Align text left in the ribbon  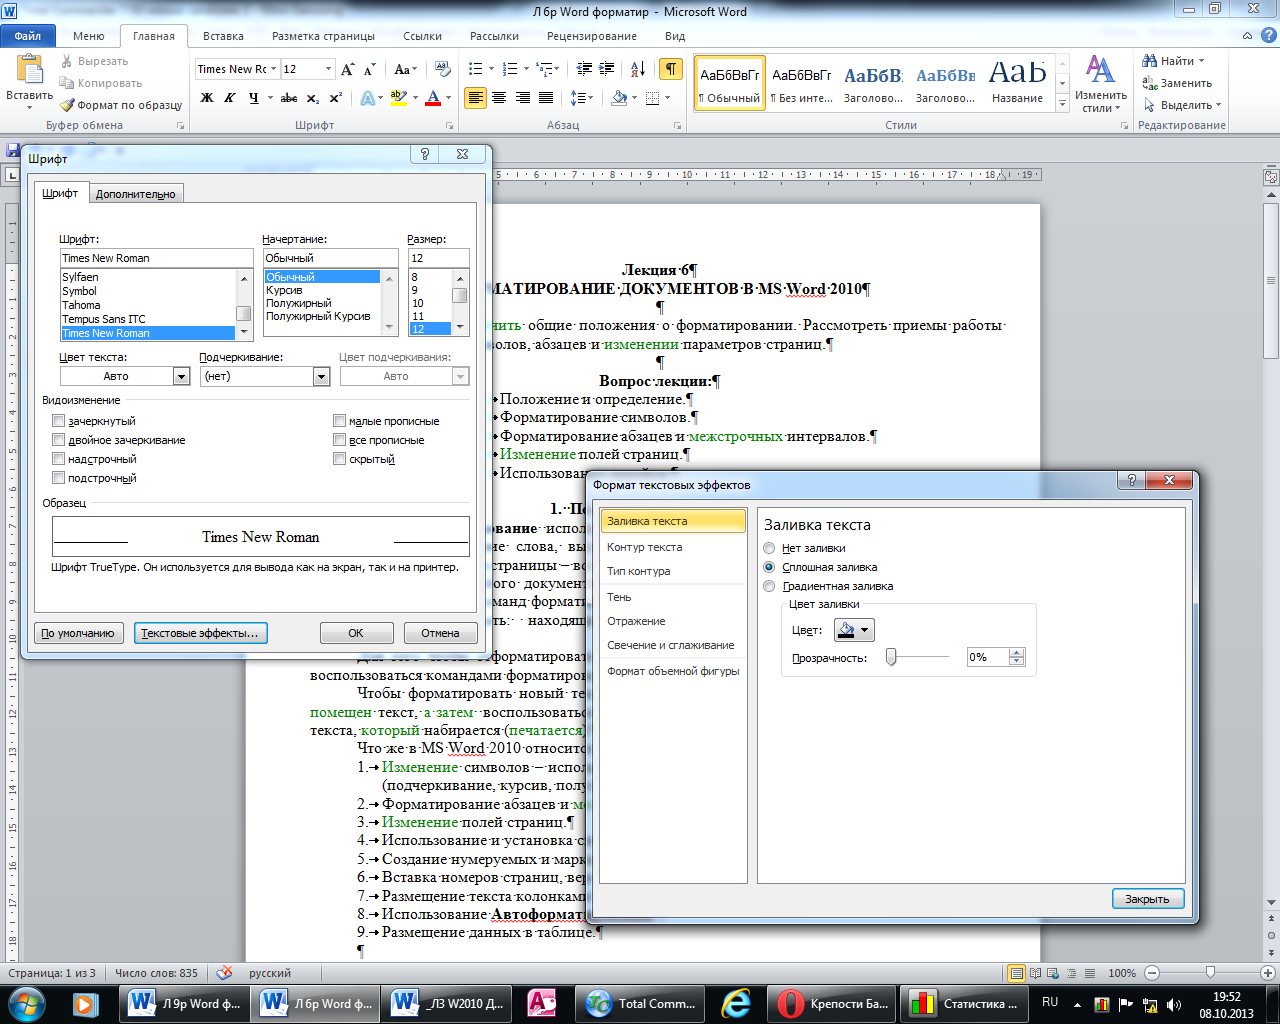[x=476, y=98]
